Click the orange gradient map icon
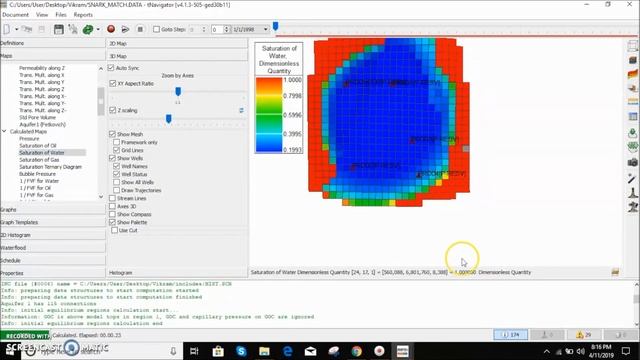640x360 pixels. (x=633, y=74)
